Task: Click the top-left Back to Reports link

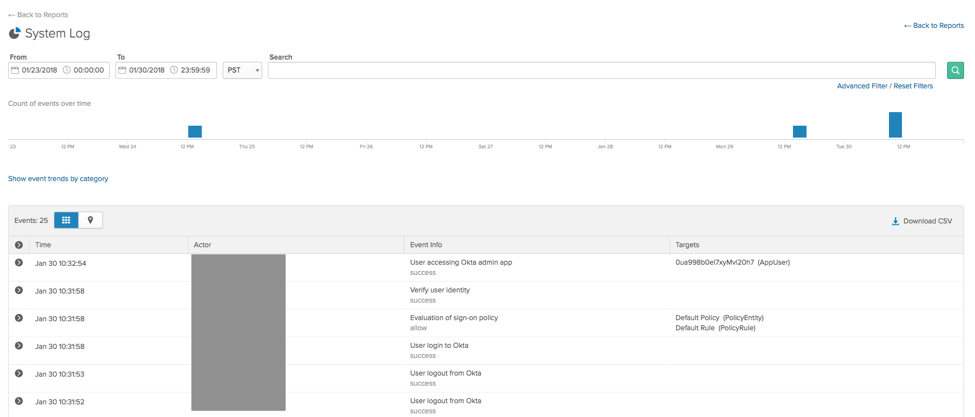Action: (x=38, y=15)
